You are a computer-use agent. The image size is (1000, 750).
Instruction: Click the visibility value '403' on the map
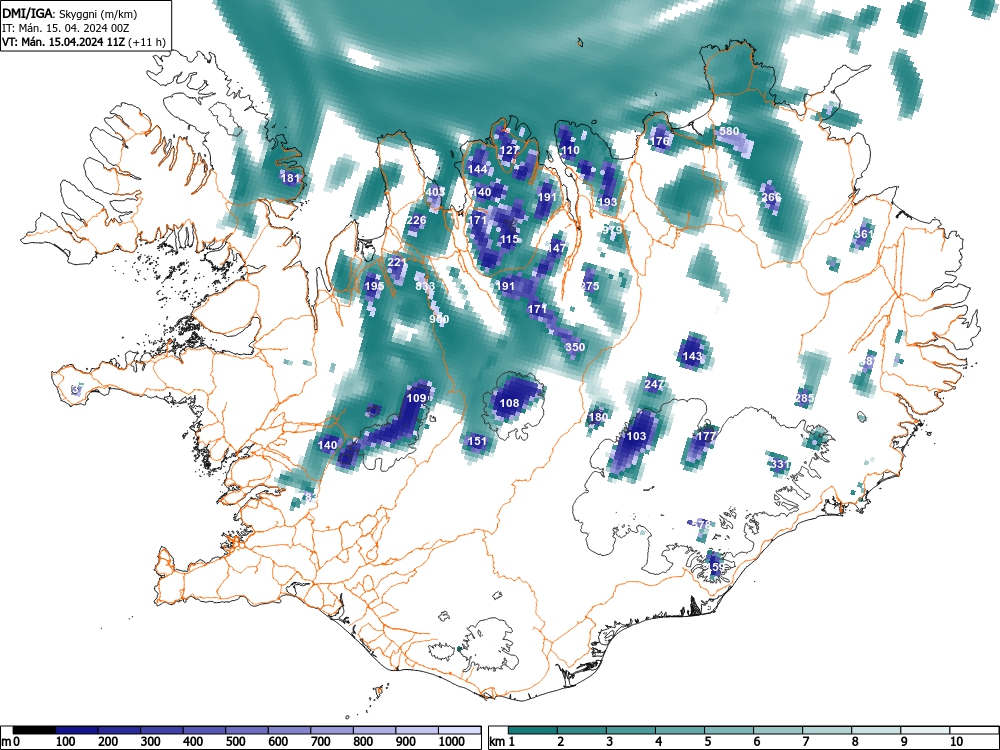[435, 192]
